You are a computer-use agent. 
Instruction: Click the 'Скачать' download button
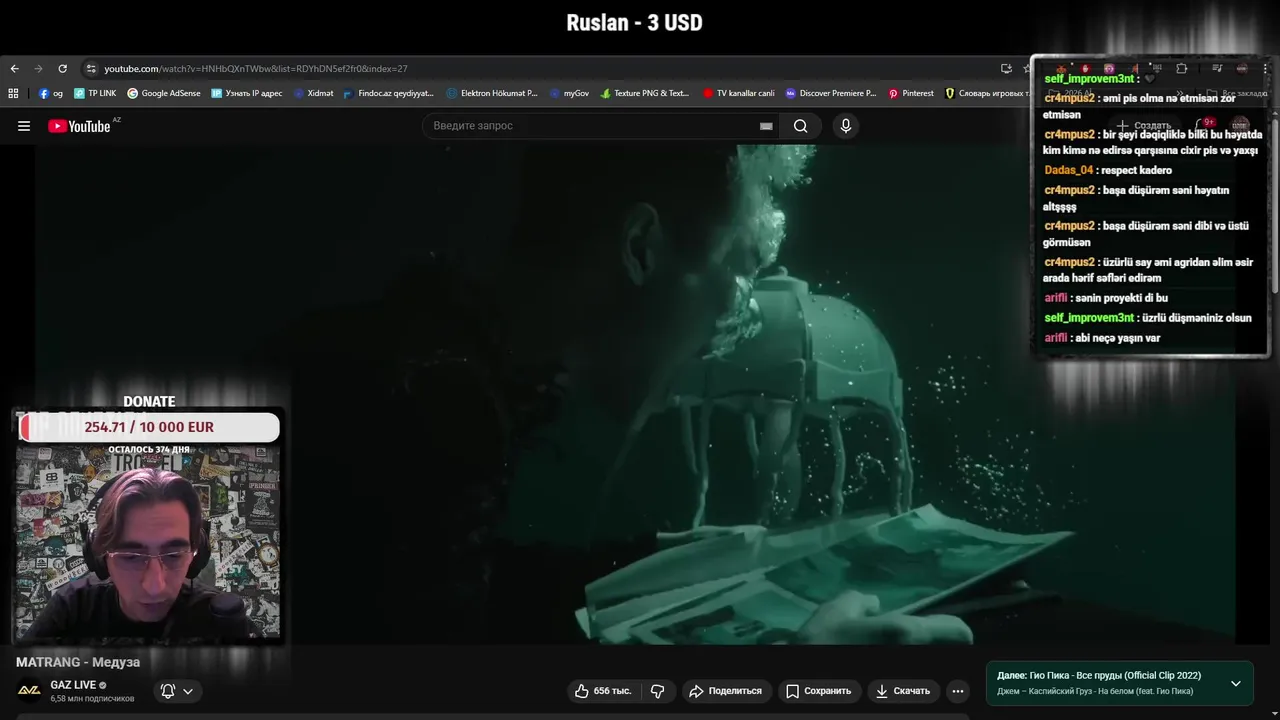pos(903,691)
